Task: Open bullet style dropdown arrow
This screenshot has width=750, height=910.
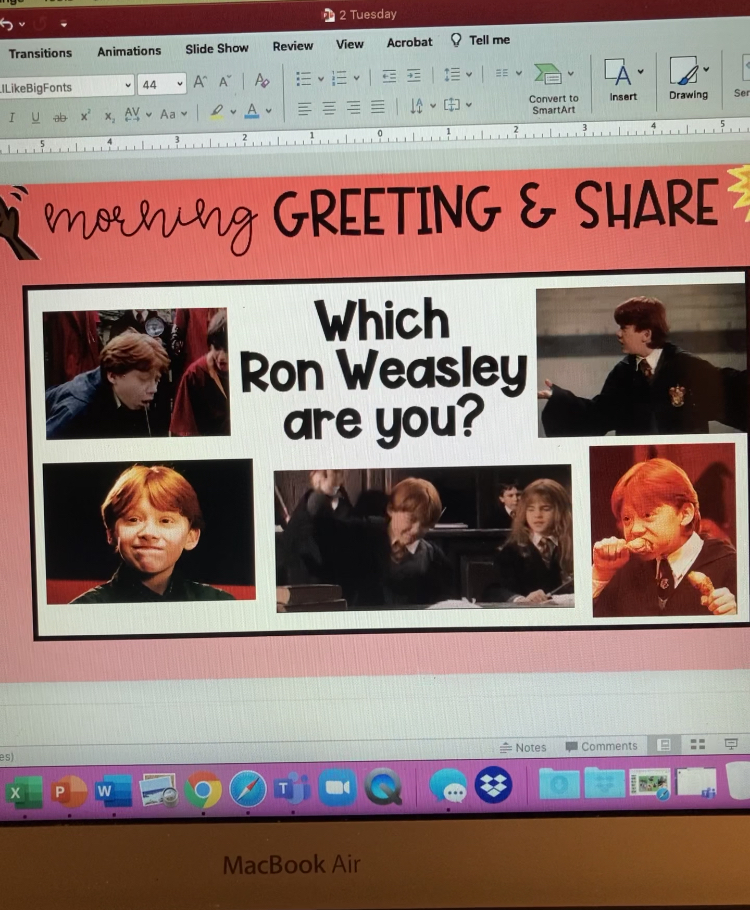Action: (320, 78)
